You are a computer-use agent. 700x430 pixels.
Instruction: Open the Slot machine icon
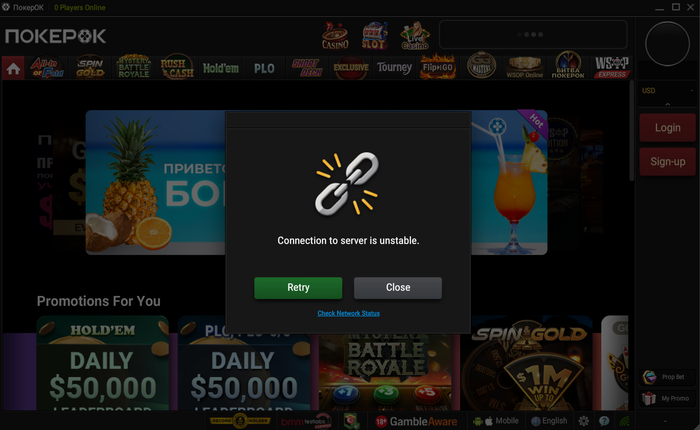tap(374, 36)
